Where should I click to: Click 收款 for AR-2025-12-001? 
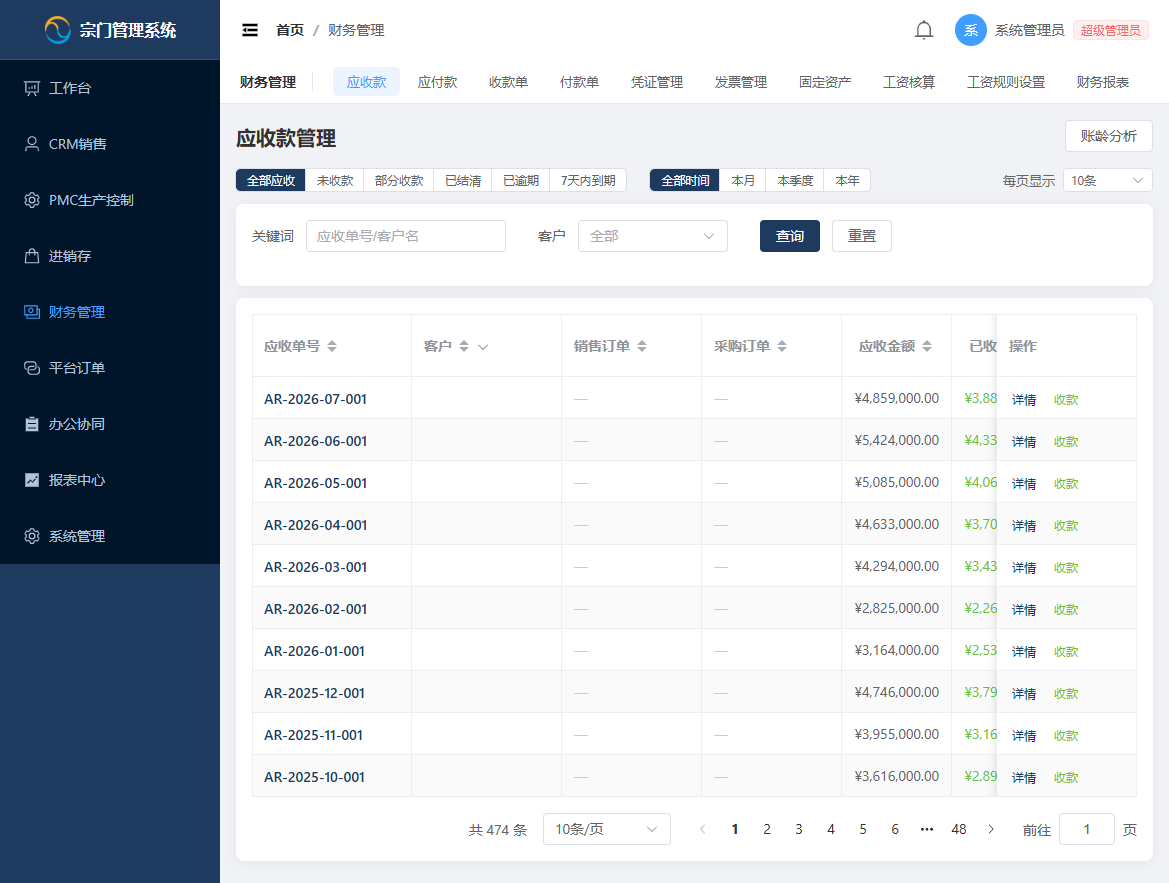click(x=1066, y=694)
